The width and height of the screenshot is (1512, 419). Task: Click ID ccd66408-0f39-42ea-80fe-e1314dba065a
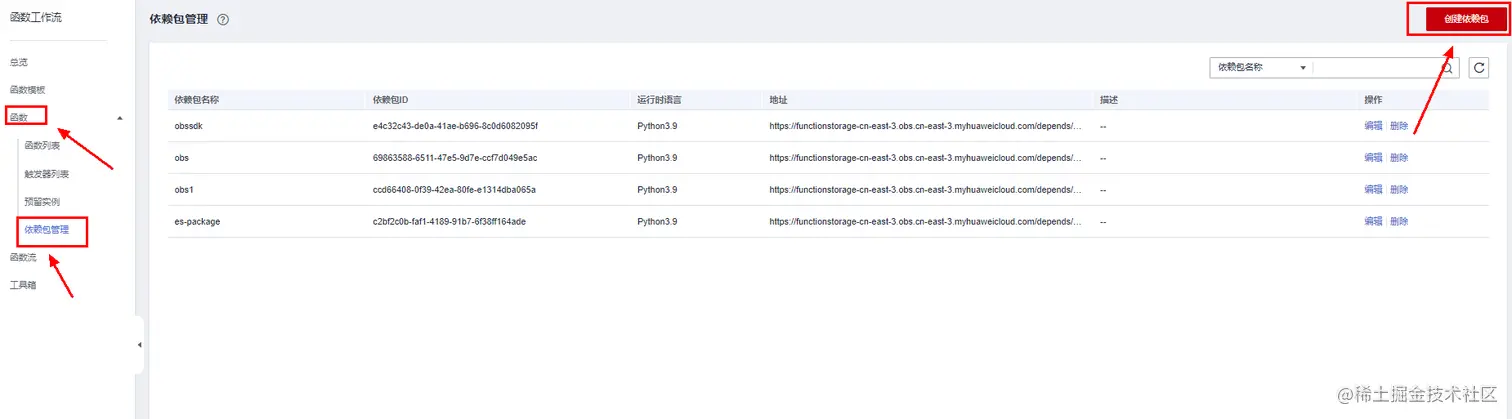click(455, 190)
